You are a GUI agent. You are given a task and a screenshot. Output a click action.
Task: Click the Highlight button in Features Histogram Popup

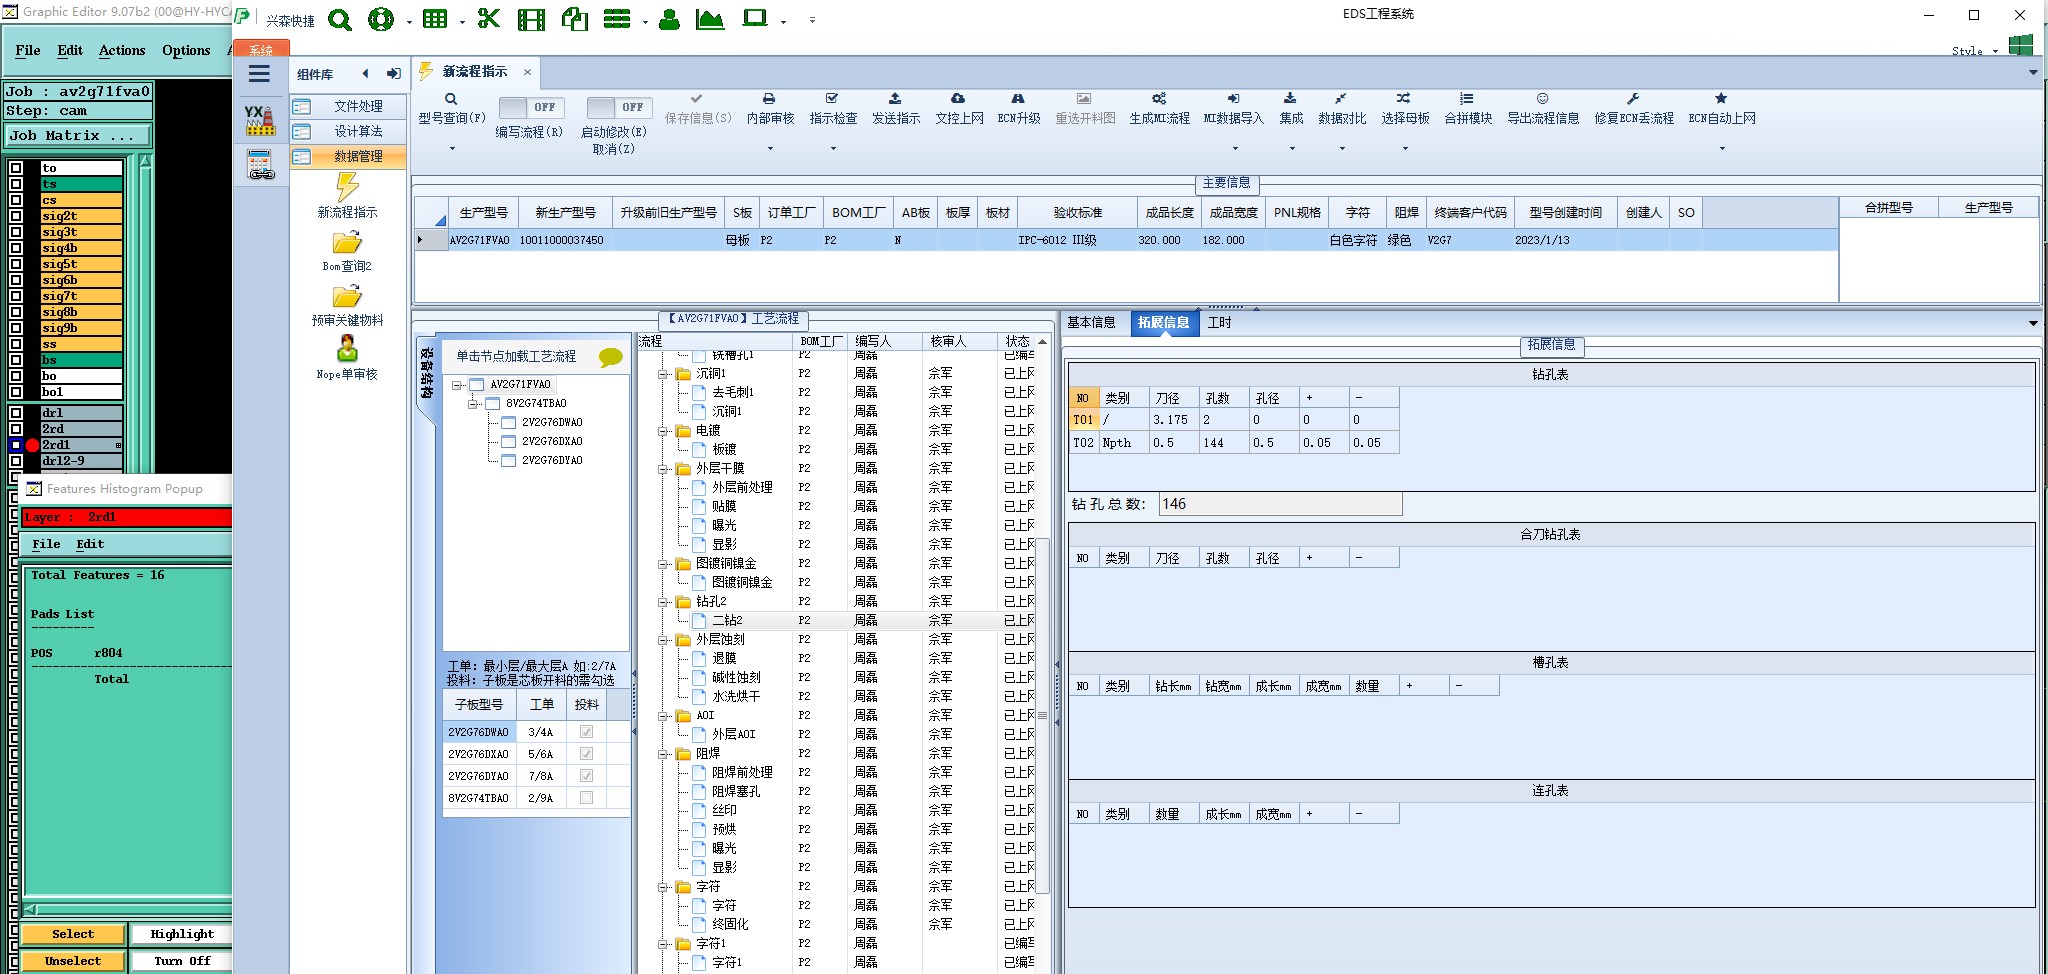(182, 934)
